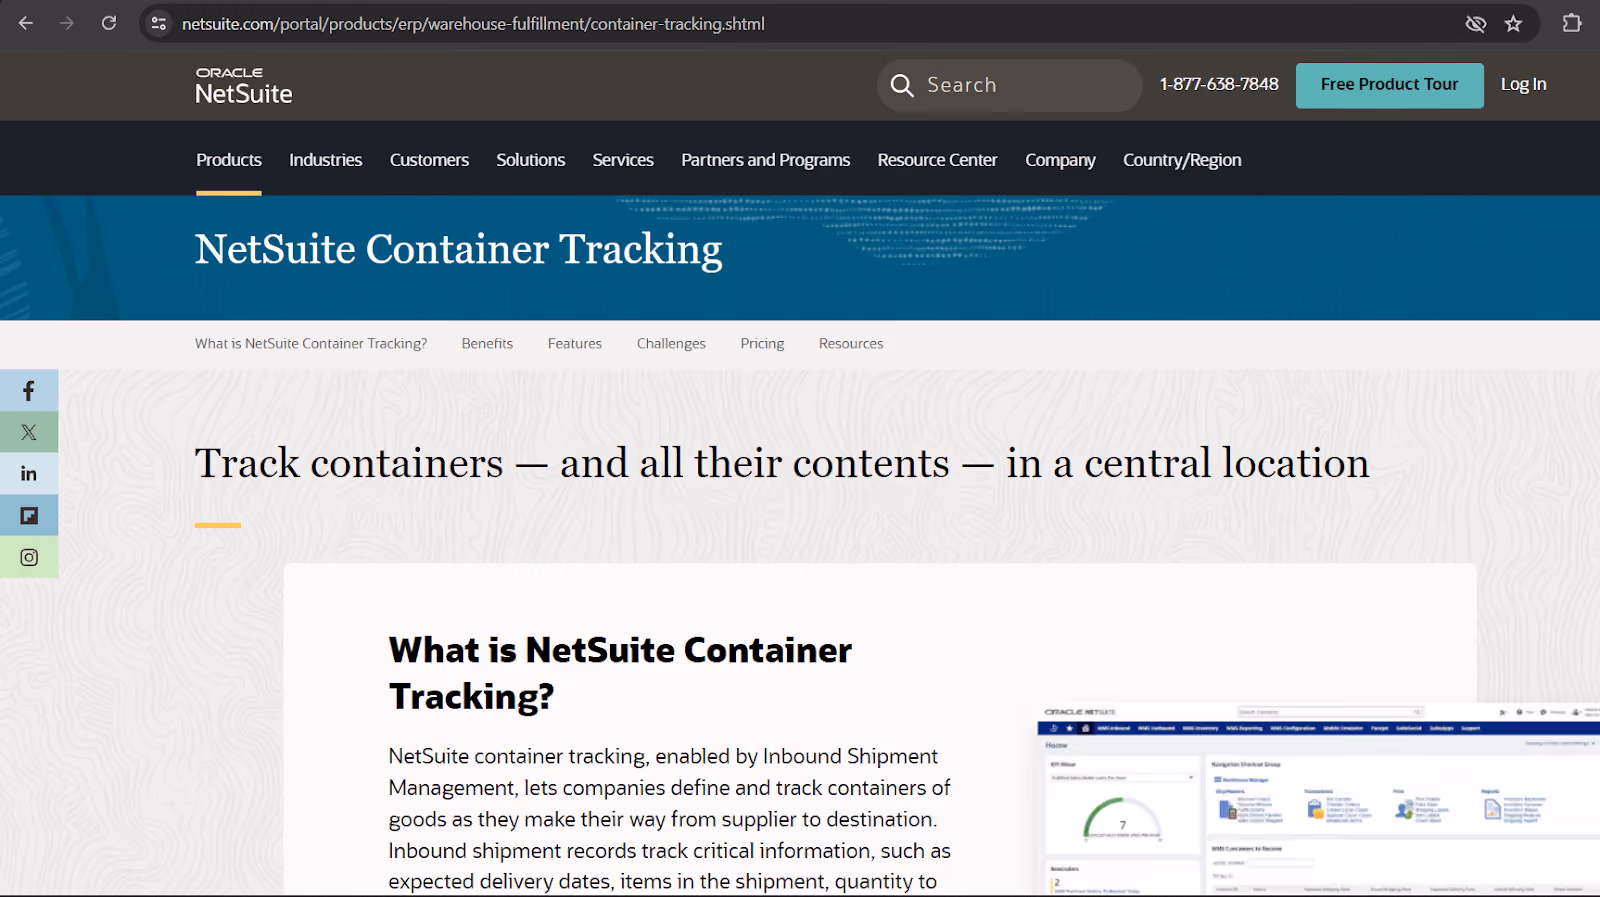Click the paragraph starting 'NetSuite container tracking, enabled'
This screenshot has height=897, width=1600.
tap(670, 819)
